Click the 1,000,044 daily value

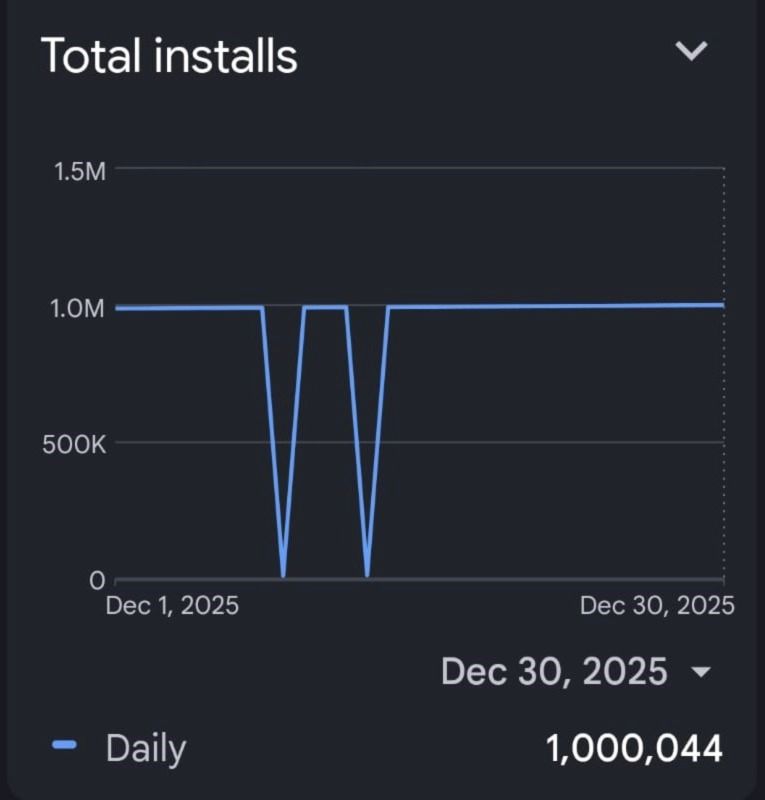pos(634,747)
